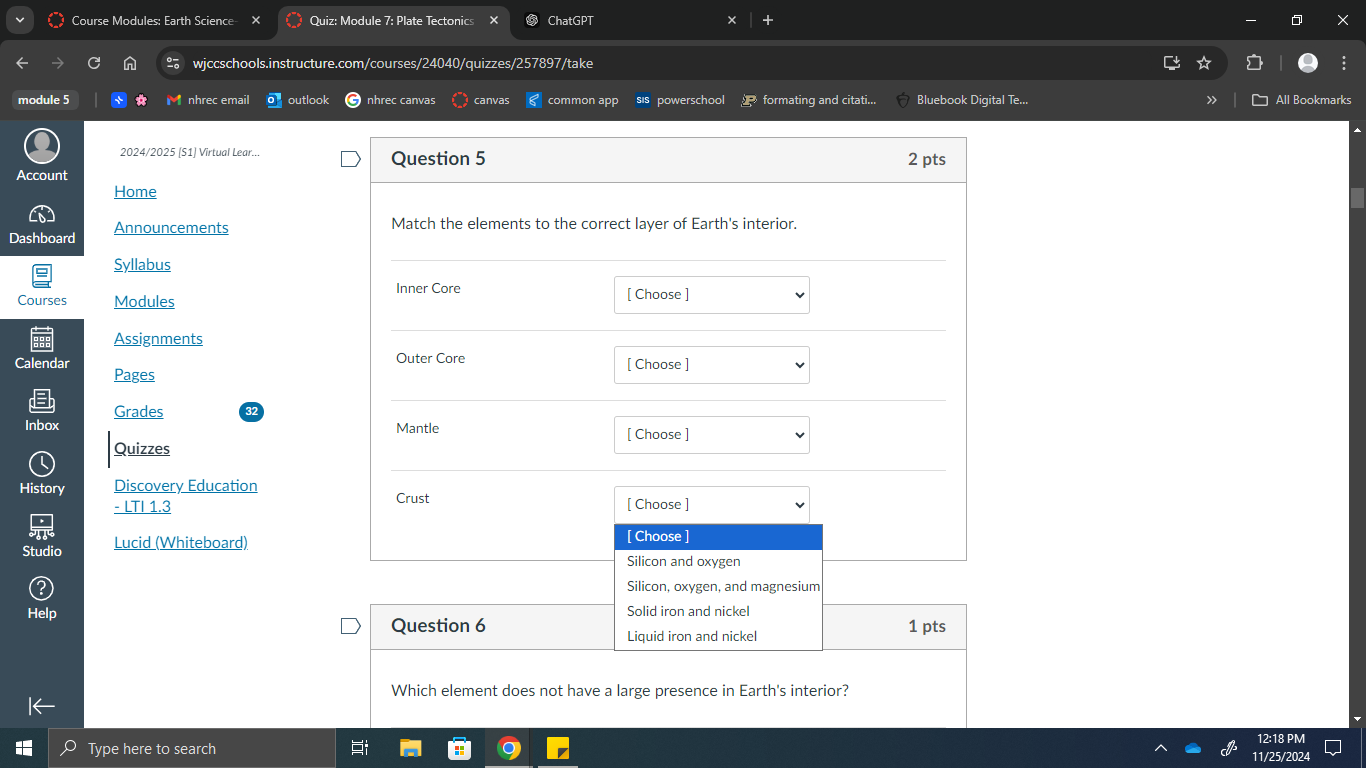This screenshot has height=768, width=1366.
Task: Go back to the previous page
Action: (x=23, y=63)
